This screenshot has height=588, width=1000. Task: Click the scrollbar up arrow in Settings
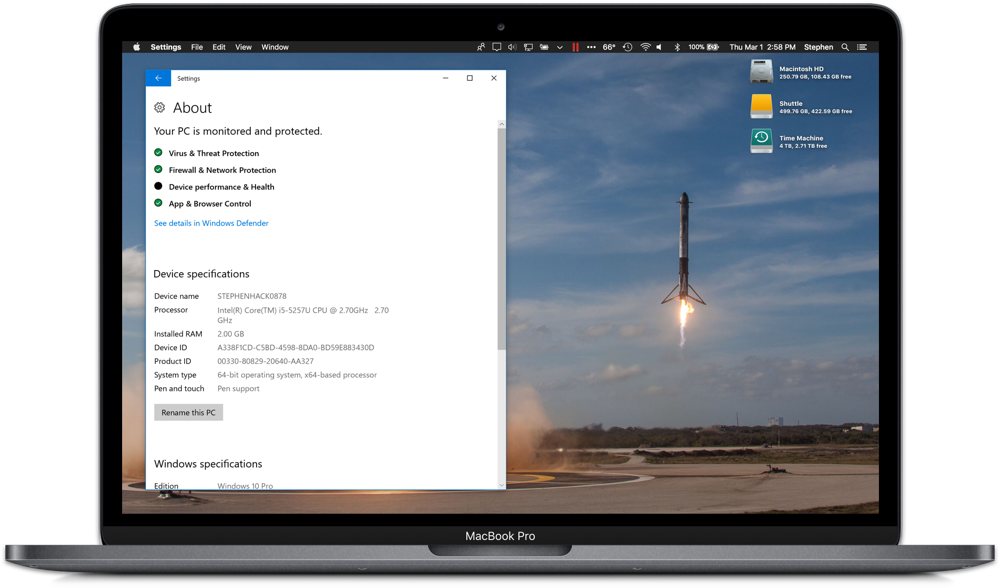point(501,124)
